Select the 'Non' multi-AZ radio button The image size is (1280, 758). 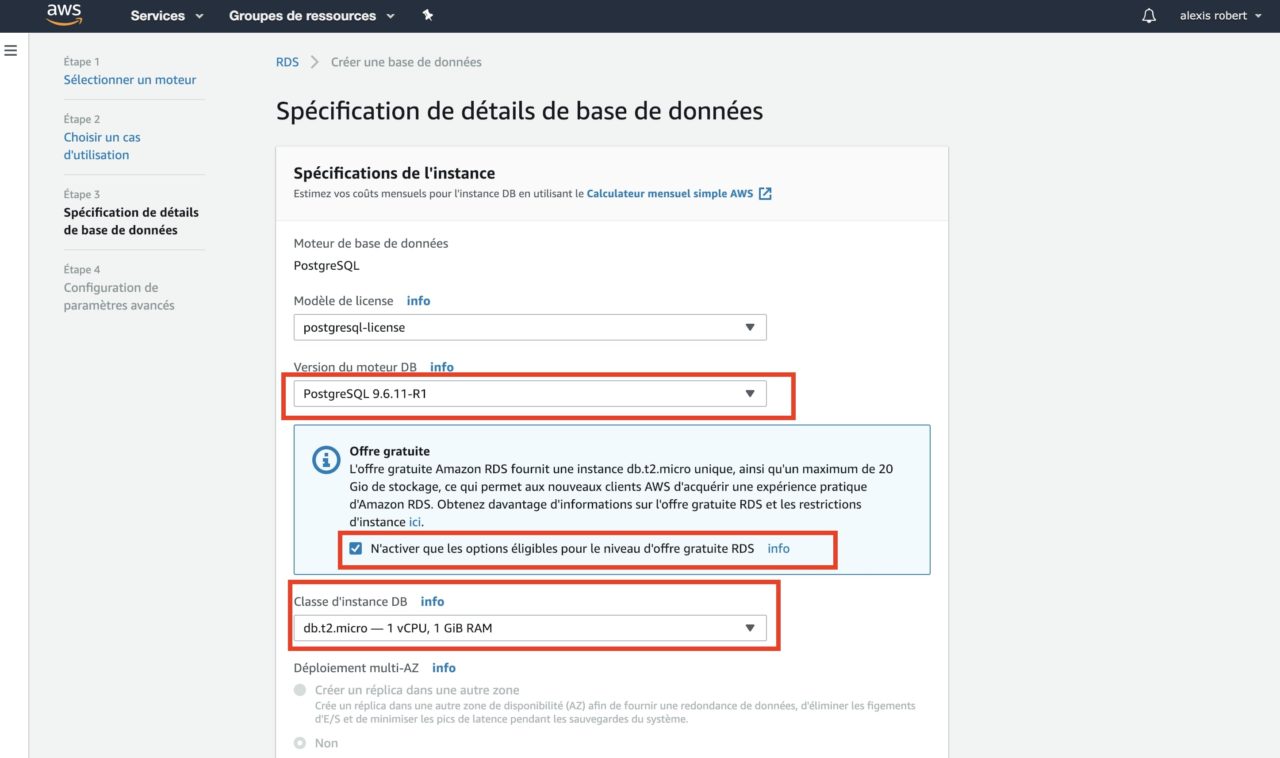coord(300,743)
